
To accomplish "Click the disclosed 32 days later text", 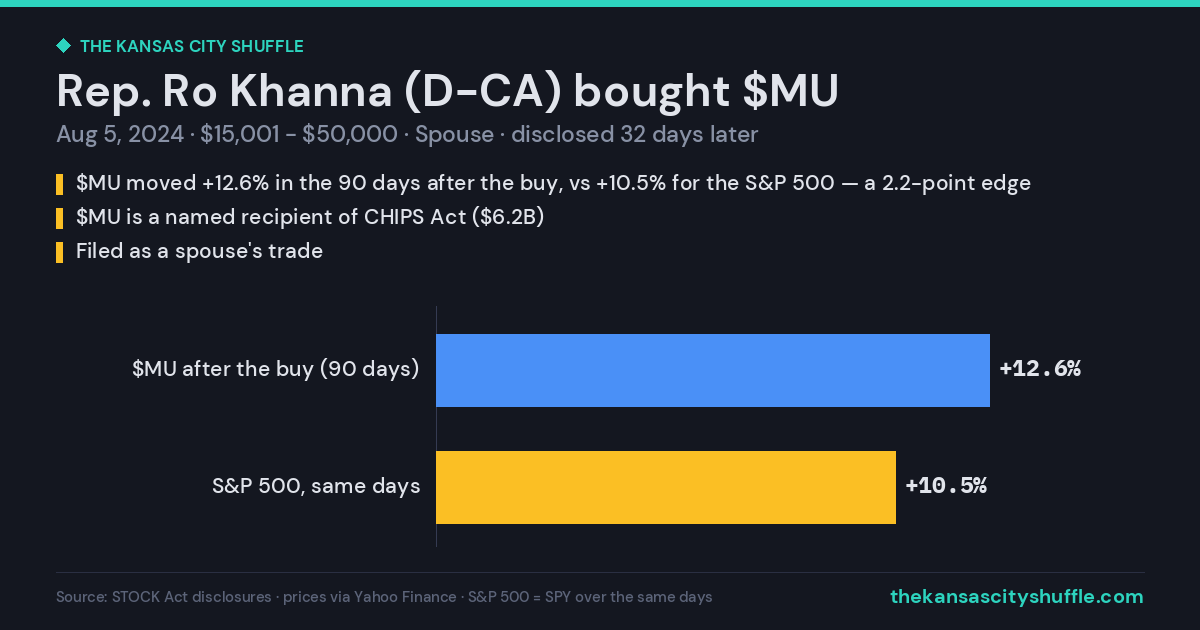I will (x=634, y=135).
